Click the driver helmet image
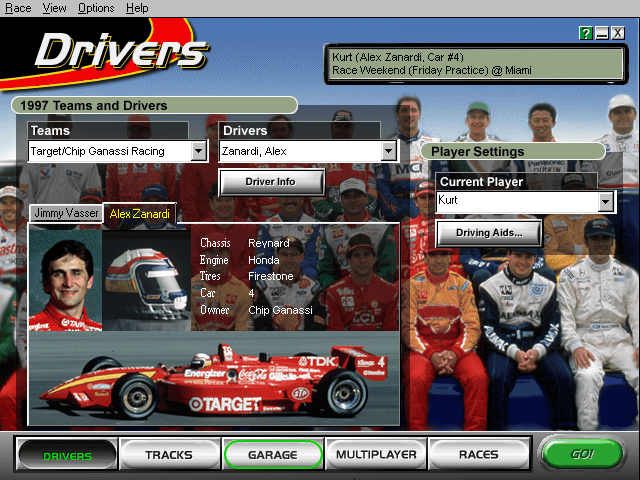 (x=147, y=280)
